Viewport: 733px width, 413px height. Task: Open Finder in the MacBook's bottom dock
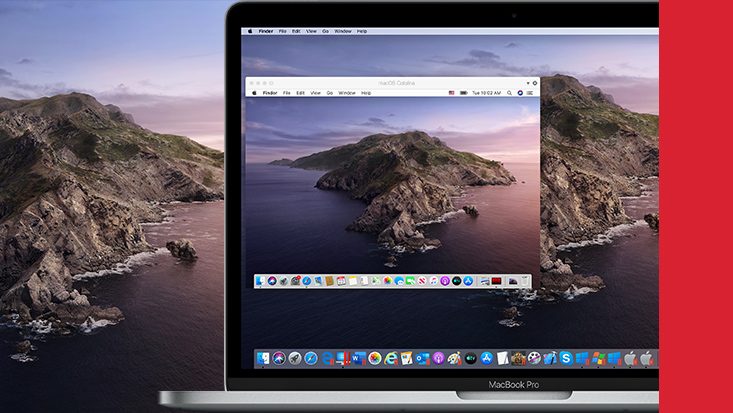pyautogui.click(x=263, y=358)
